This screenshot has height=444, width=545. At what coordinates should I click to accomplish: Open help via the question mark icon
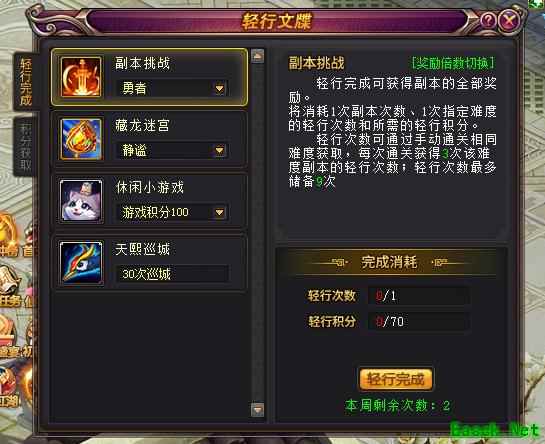click(488, 20)
